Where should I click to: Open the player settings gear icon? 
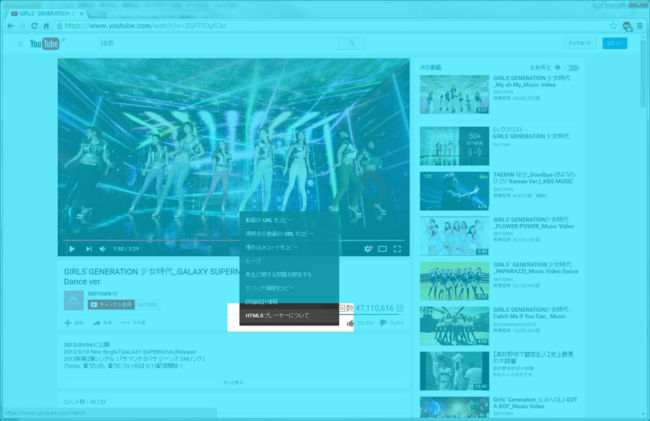pyautogui.click(x=368, y=249)
